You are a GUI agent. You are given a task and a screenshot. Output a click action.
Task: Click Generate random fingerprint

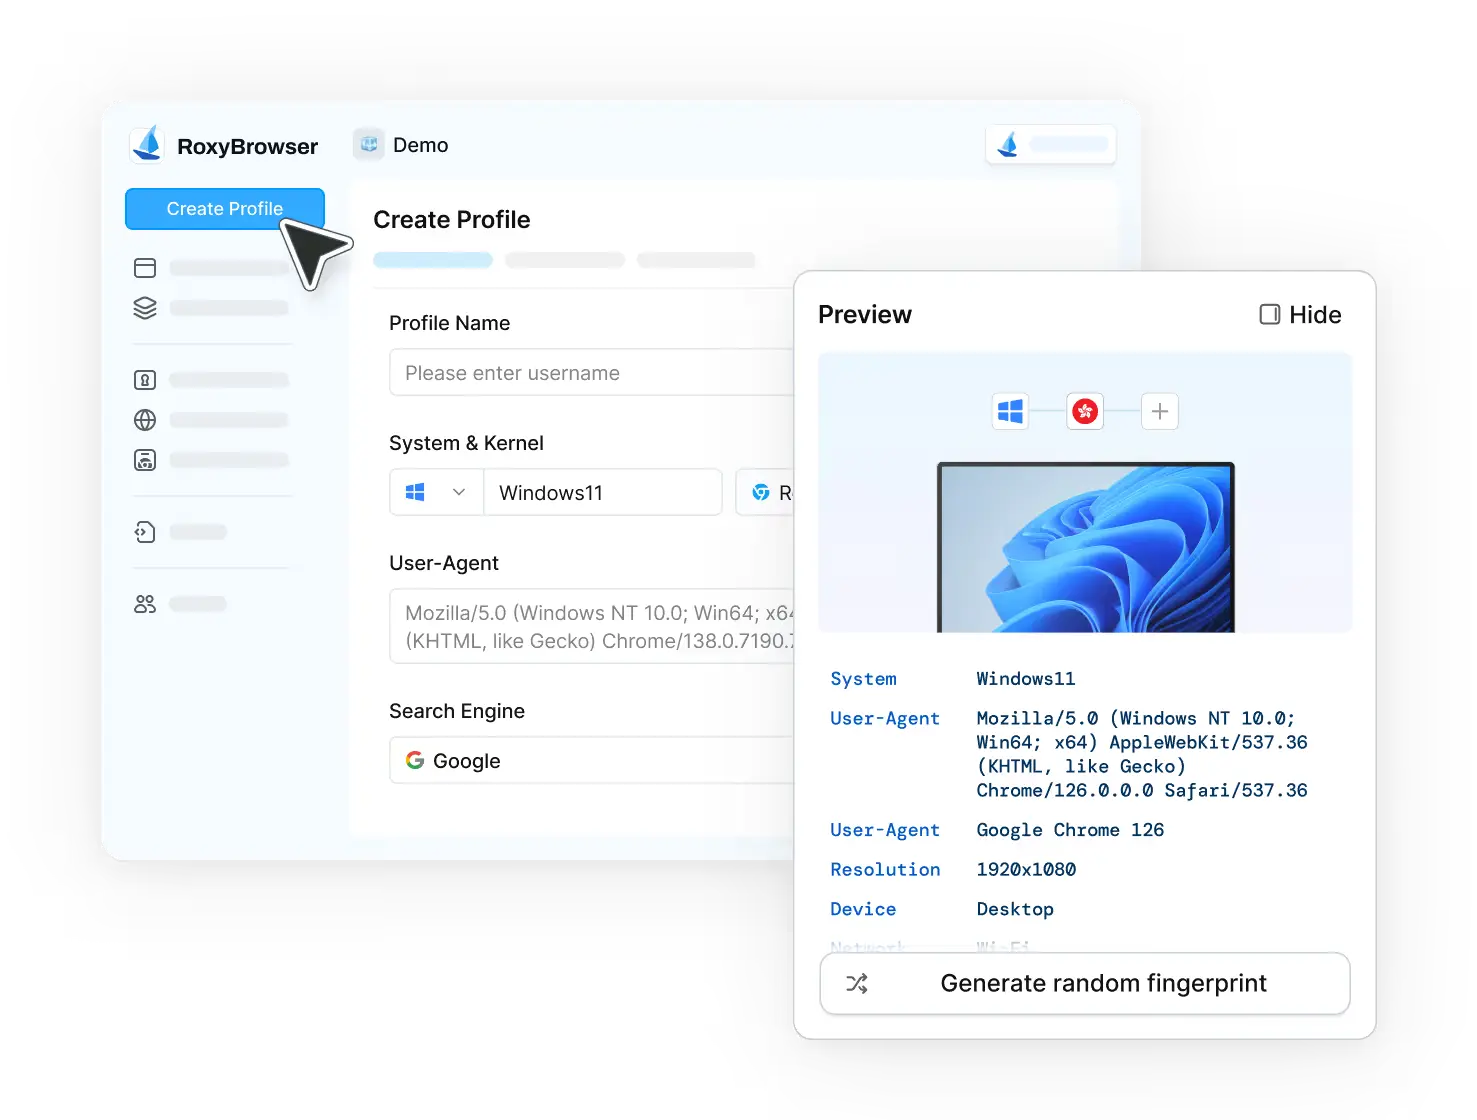click(x=1085, y=983)
